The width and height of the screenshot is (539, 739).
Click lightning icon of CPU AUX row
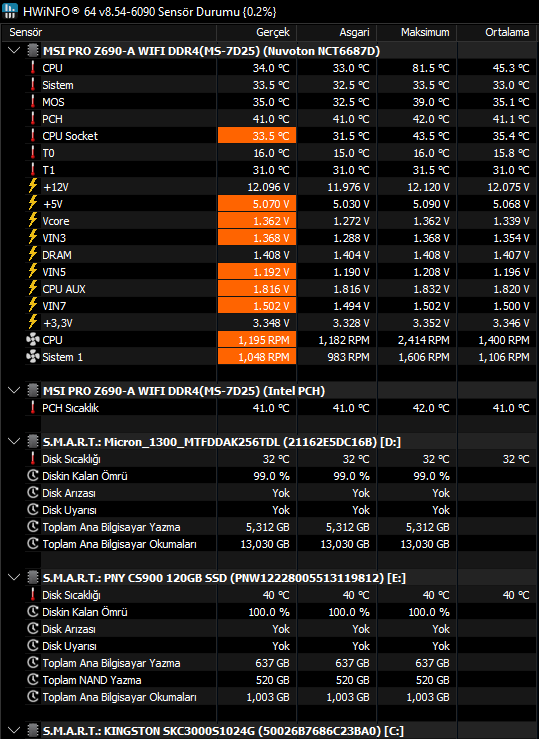[x=33, y=288]
